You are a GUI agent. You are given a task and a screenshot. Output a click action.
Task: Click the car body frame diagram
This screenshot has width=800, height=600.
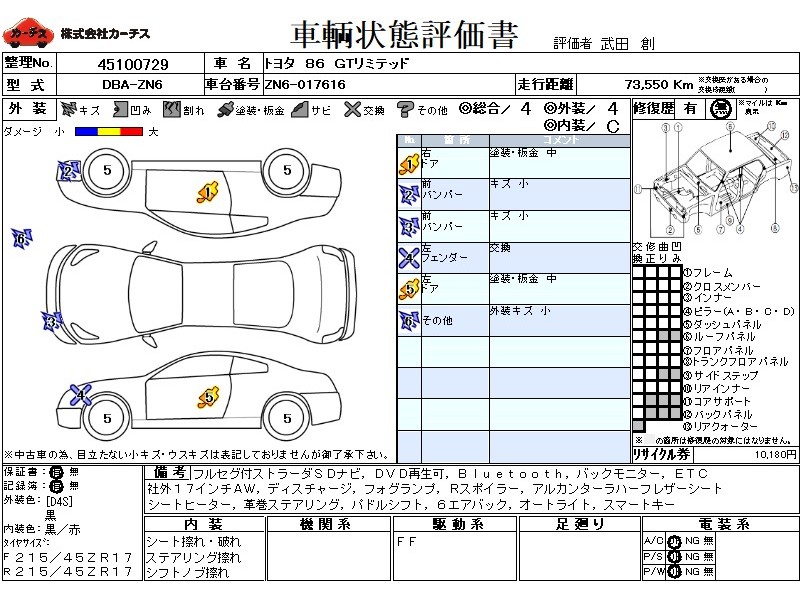pos(715,178)
